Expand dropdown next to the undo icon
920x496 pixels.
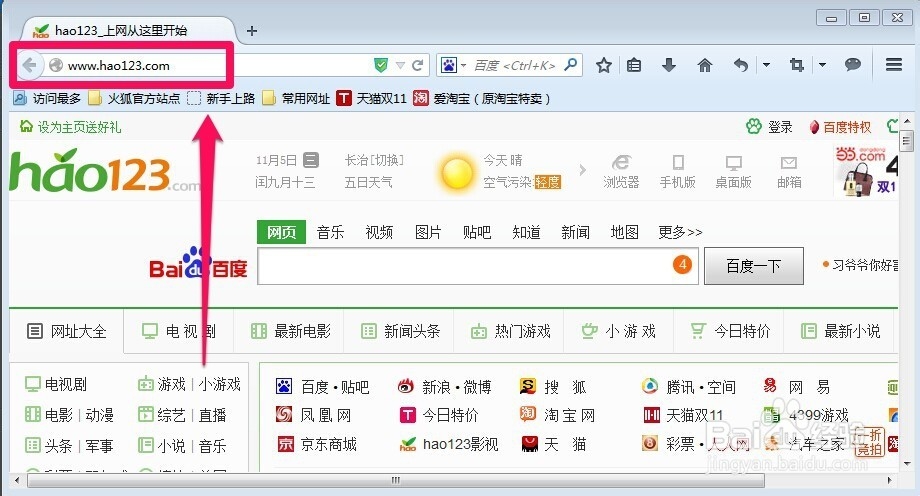click(x=766, y=65)
